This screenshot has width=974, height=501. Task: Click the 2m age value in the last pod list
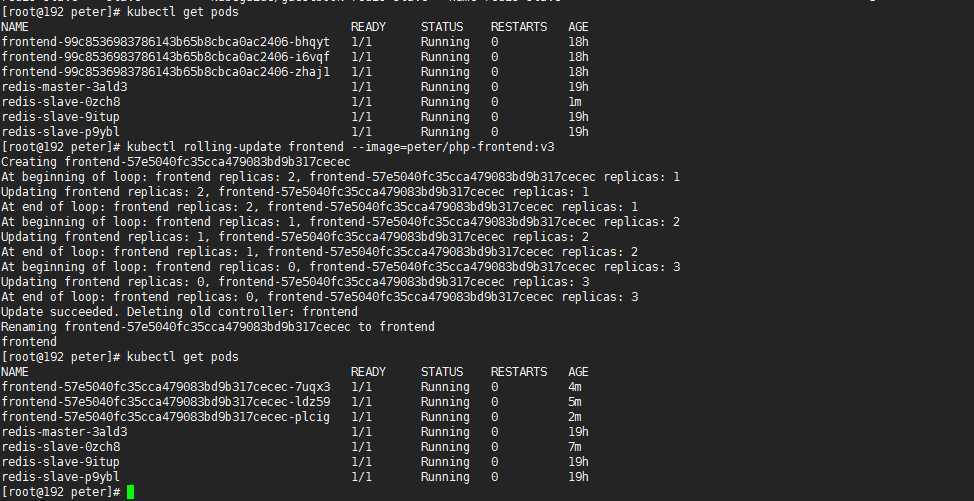pos(575,417)
